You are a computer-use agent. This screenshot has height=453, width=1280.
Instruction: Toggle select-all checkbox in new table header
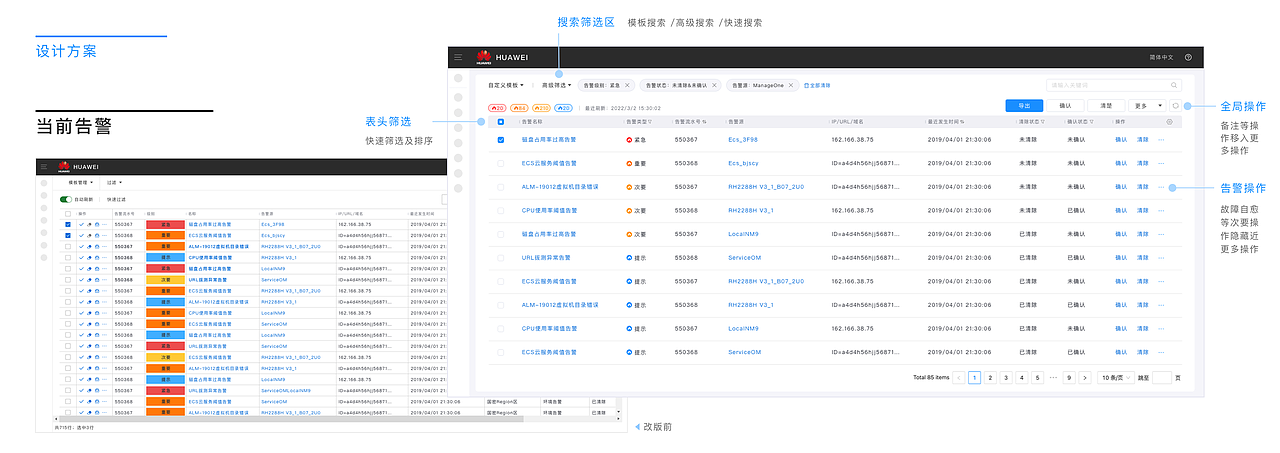coord(501,122)
